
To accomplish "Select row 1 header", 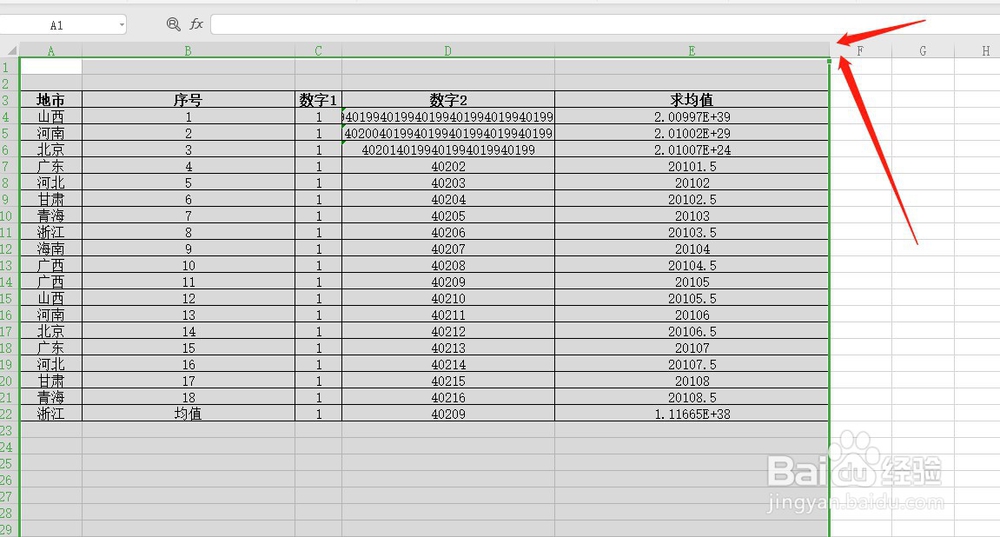I will click(x=9, y=67).
